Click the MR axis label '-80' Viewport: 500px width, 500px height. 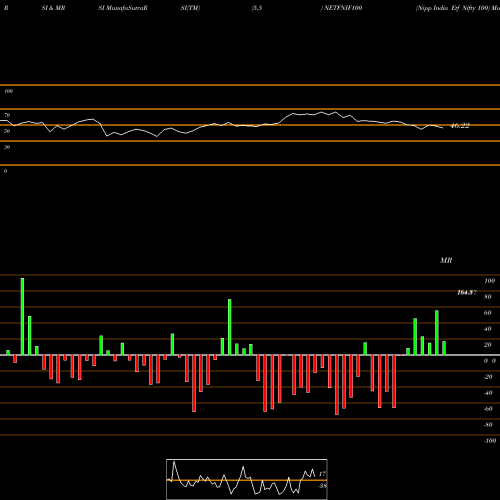click(488, 425)
